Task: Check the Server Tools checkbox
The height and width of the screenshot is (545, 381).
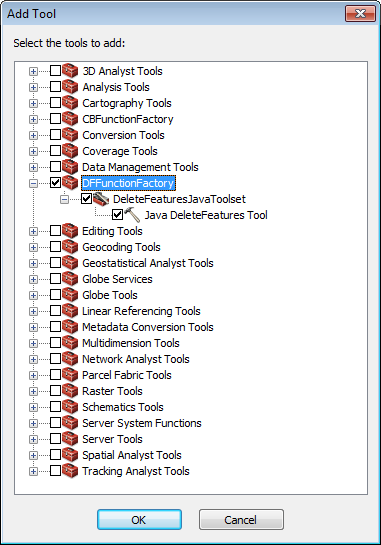Action: point(56,438)
